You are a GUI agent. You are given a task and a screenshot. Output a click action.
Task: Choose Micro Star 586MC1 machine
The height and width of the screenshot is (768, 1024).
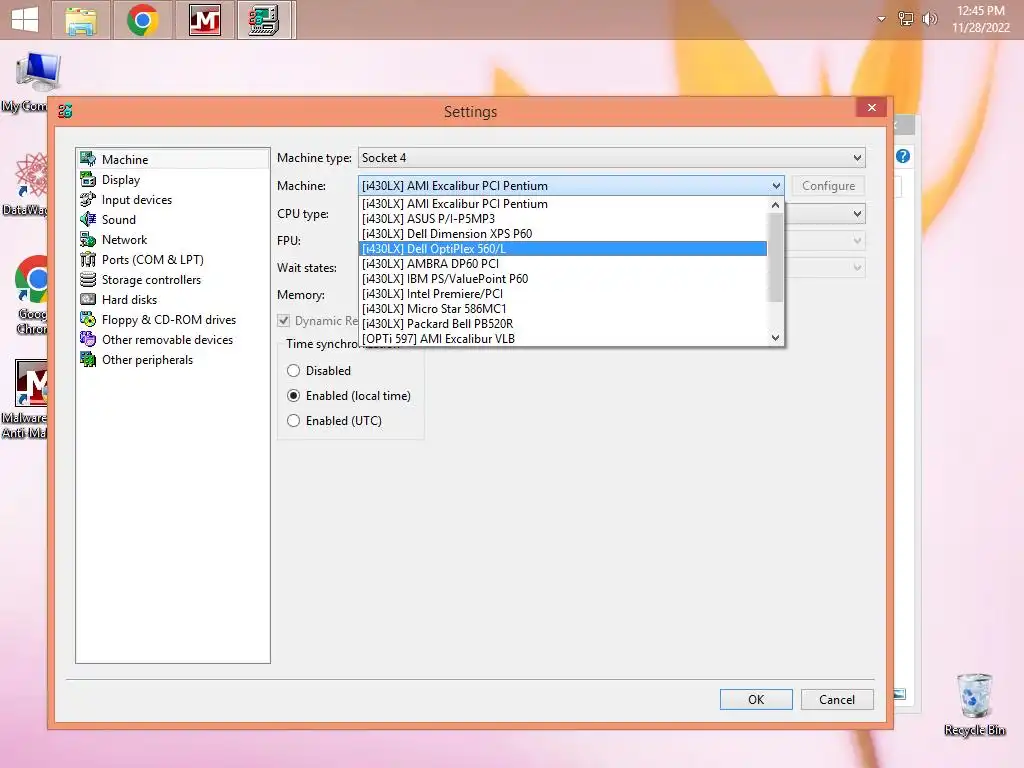563,309
